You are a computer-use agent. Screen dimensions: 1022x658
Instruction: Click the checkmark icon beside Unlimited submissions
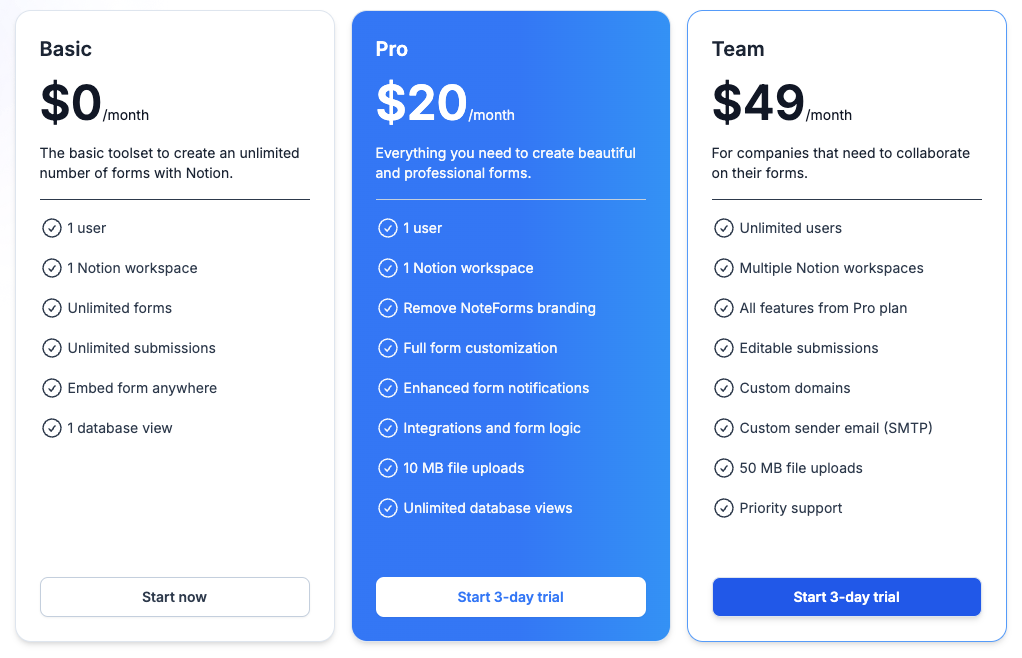pos(52,348)
